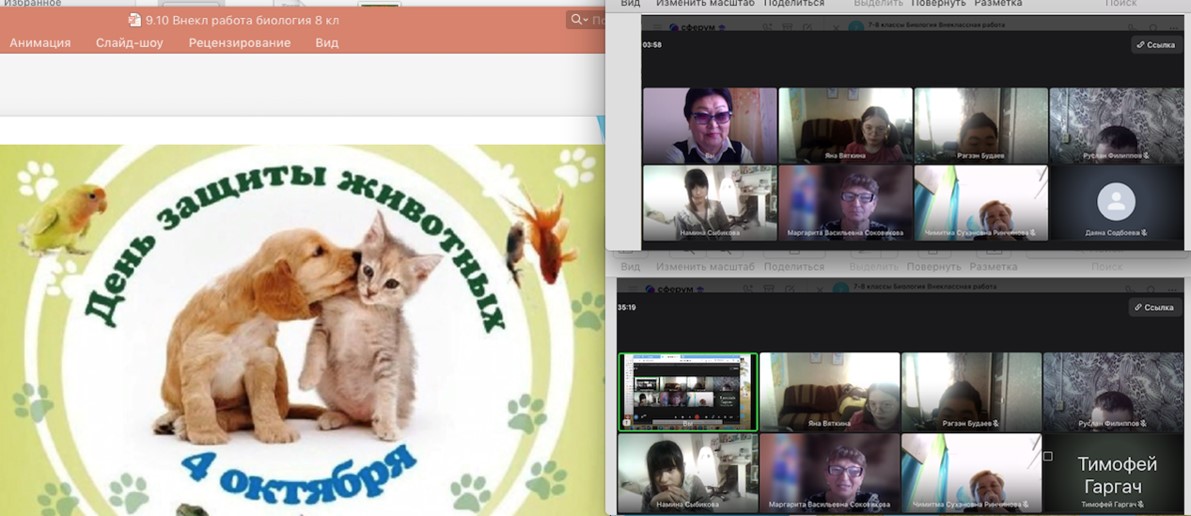1191x516 pixels.
Task: Click the День защиты животных slide picture
Action: tap(302, 330)
